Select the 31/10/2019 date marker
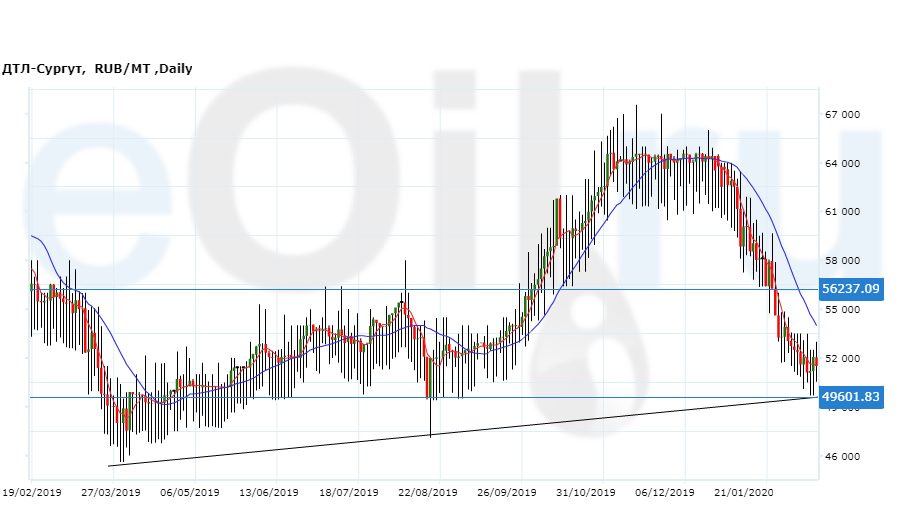909x509 pixels. point(586,492)
